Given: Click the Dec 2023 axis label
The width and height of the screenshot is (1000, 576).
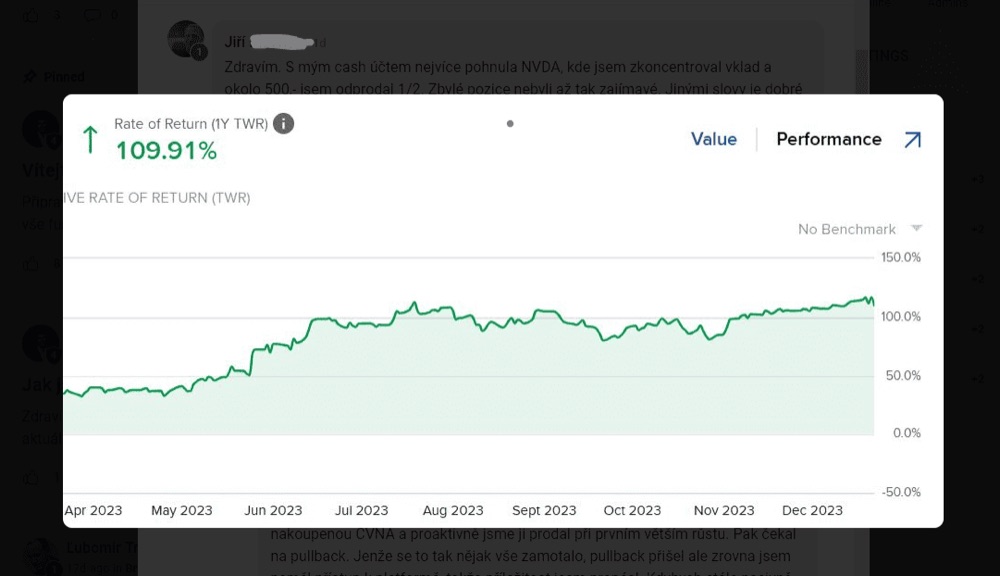Looking at the screenshot, I should 812,510.
